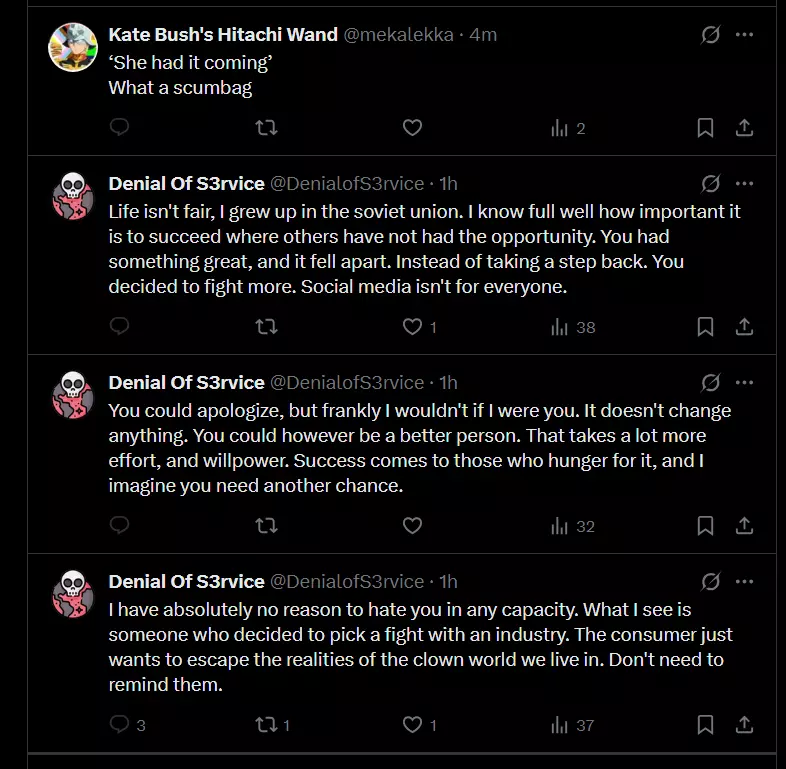Share the 'What a scumbag' tweet
This screenshot has width=786, height=769.
pyautogui.click(x=744, y=128)
